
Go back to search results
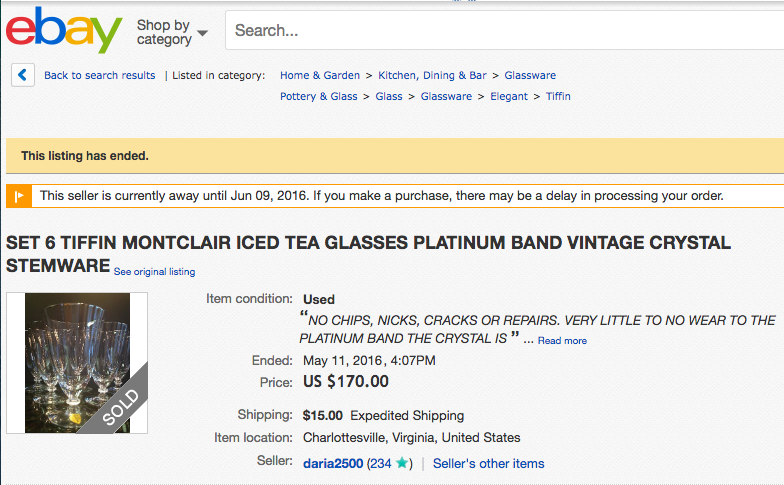point(100,76)
